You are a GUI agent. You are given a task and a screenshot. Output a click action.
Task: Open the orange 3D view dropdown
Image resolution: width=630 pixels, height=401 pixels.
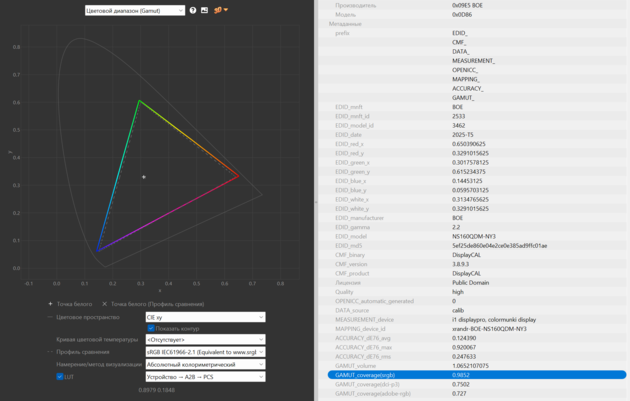point(221,10)
